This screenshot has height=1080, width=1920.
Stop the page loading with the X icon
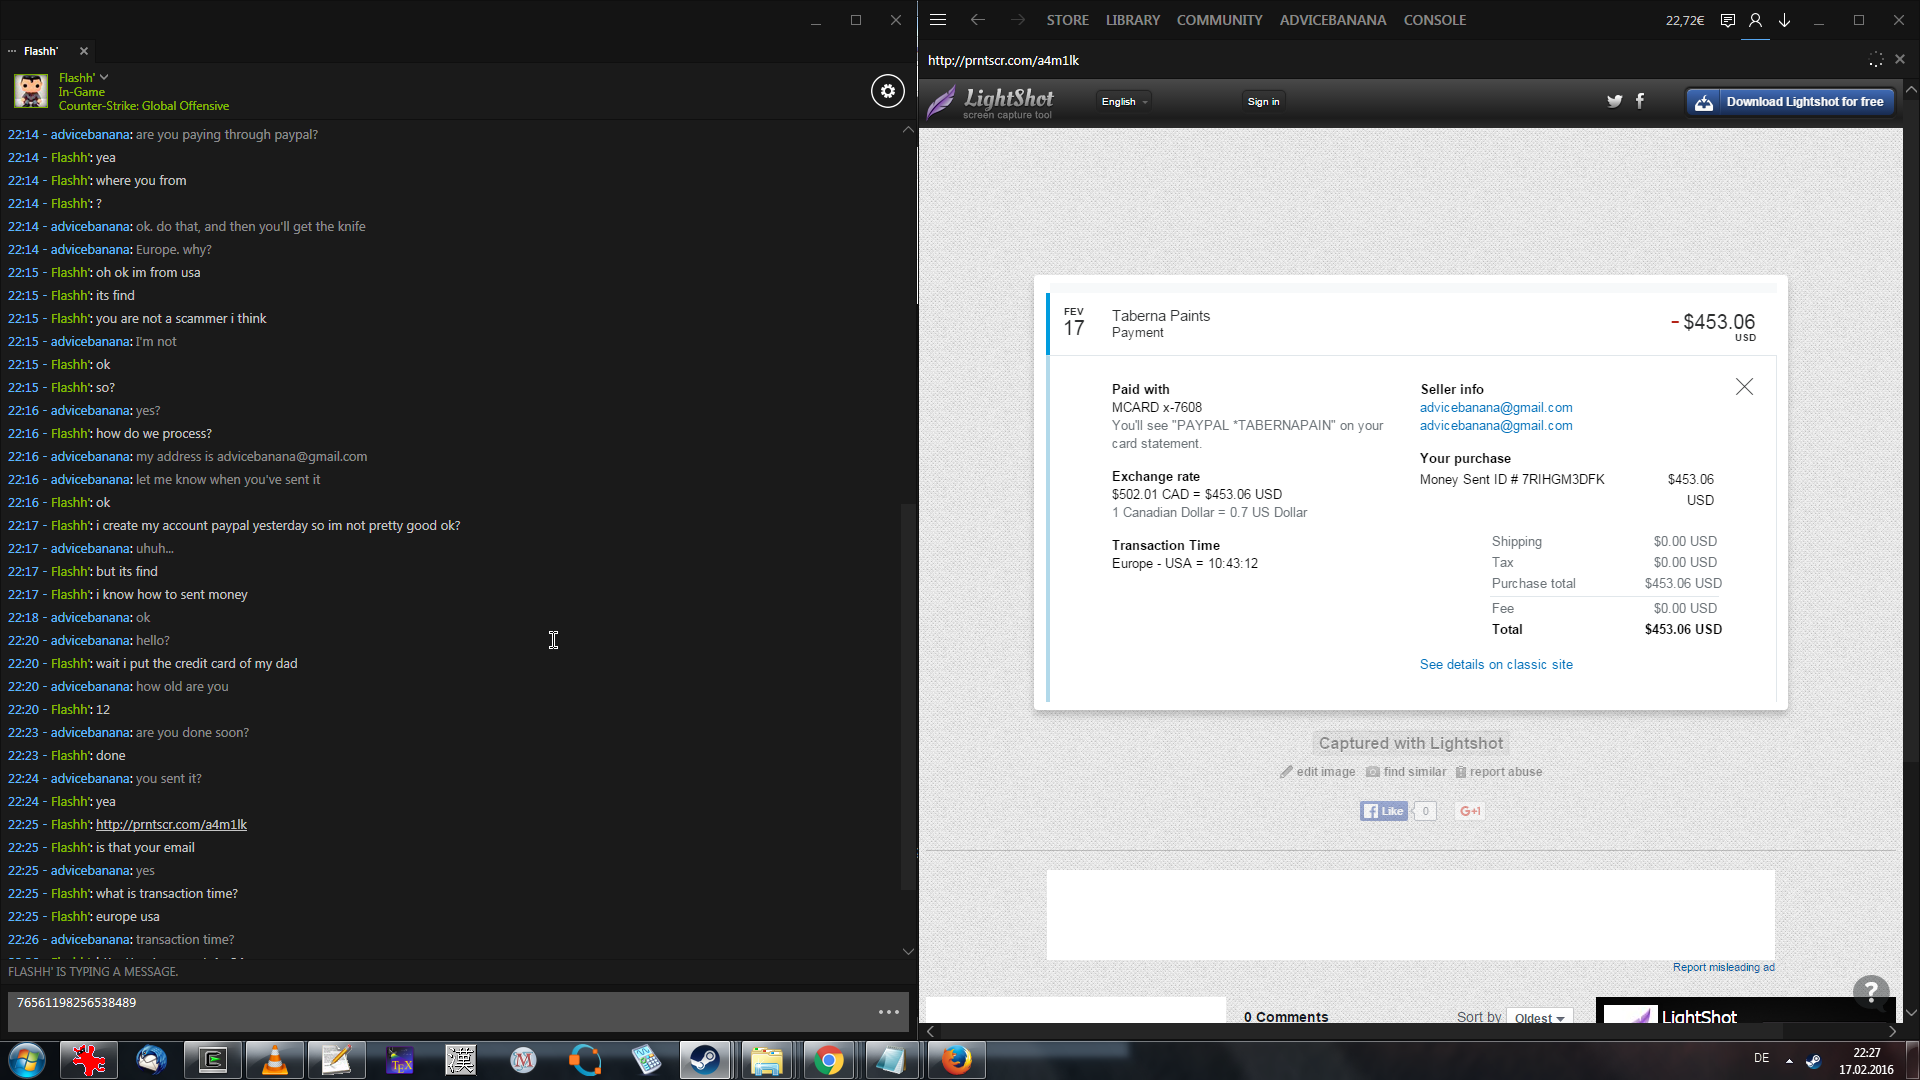click(x=1900, y=60)
